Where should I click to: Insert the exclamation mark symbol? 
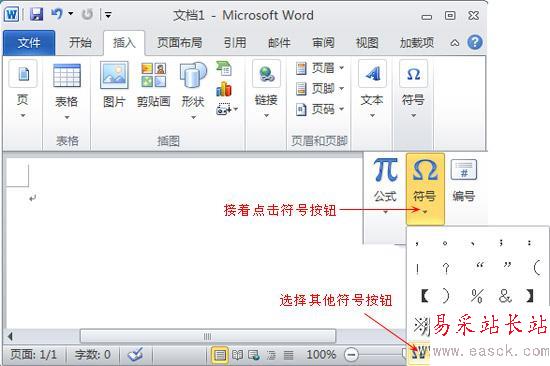tap(417, 268)
